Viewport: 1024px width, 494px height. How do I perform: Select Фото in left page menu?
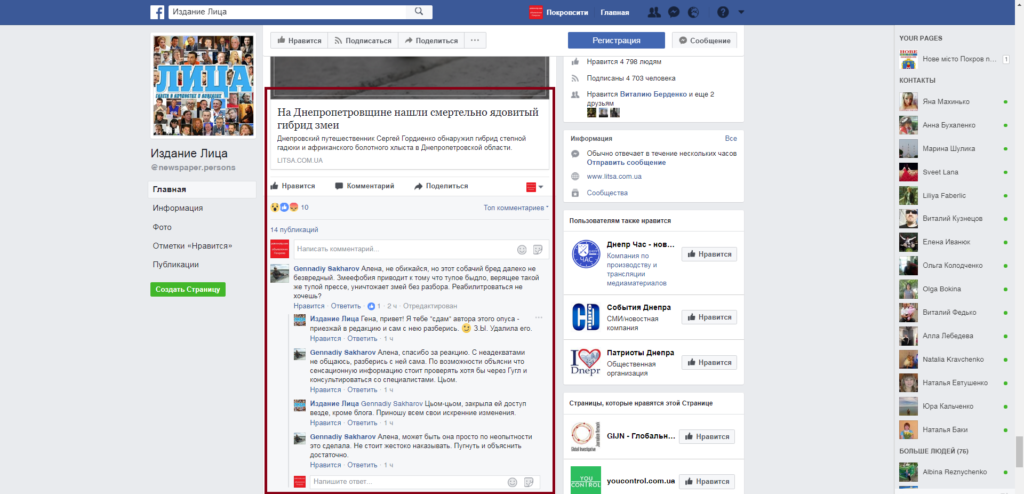162,227
